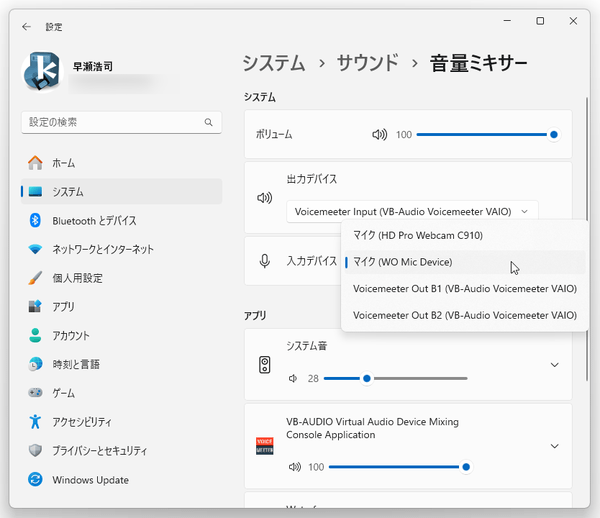Click the VB-AUDIO app volume slider handle
The width and height of the screenshot is (600, 518).
466,467
